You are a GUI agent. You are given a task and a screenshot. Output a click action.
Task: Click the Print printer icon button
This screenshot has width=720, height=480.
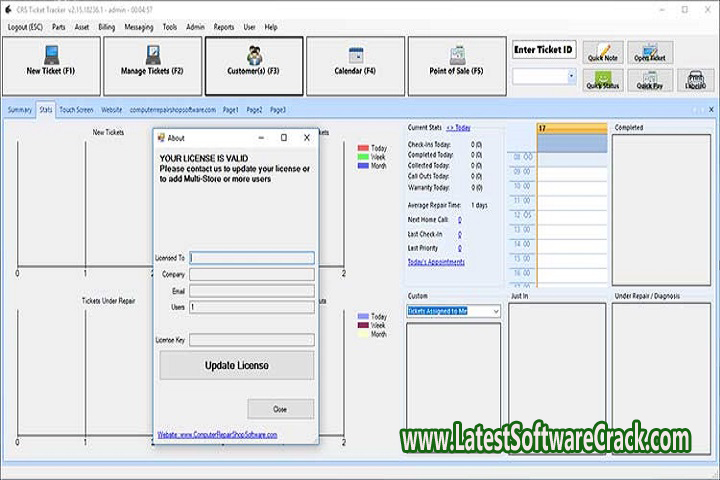click(696, 80)
